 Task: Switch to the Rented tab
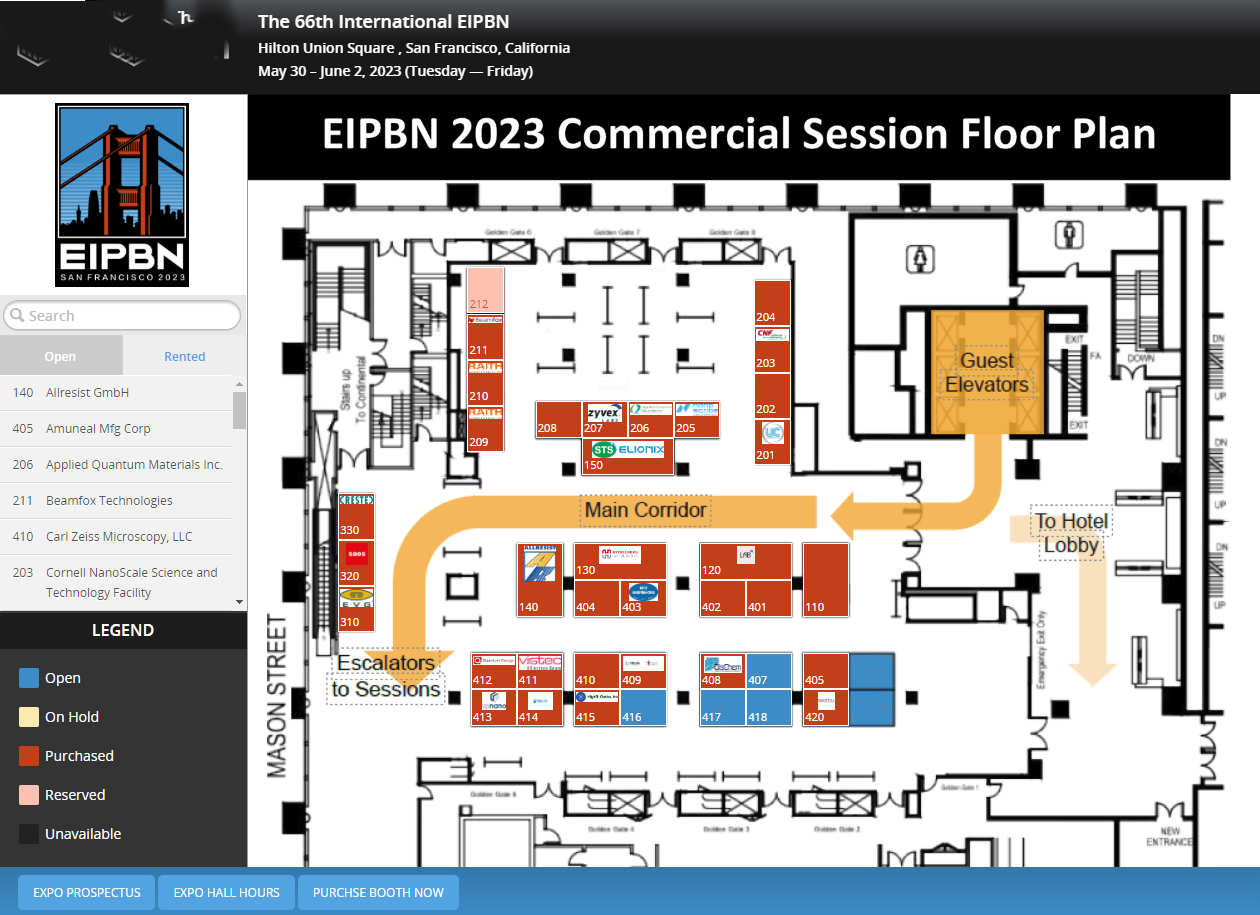(185, 356)
